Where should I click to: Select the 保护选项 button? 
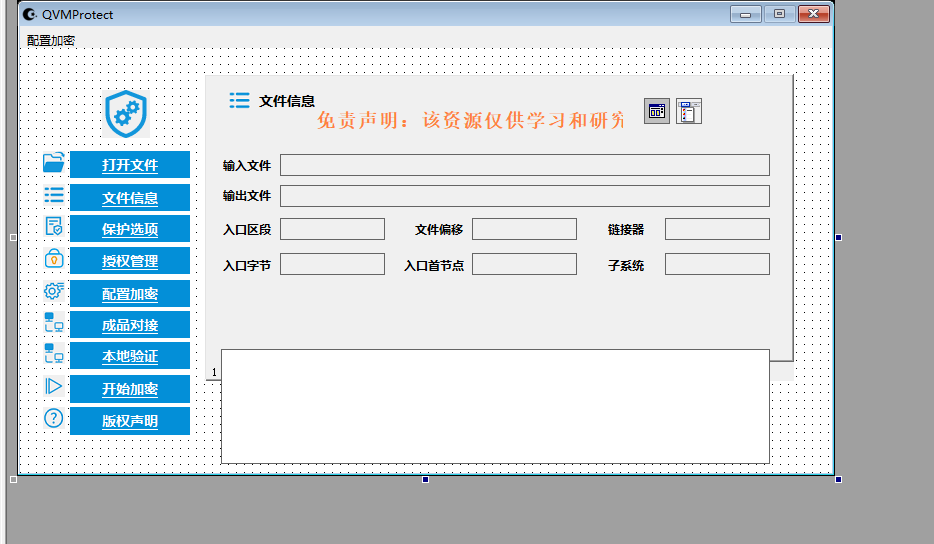click(130, 229)
